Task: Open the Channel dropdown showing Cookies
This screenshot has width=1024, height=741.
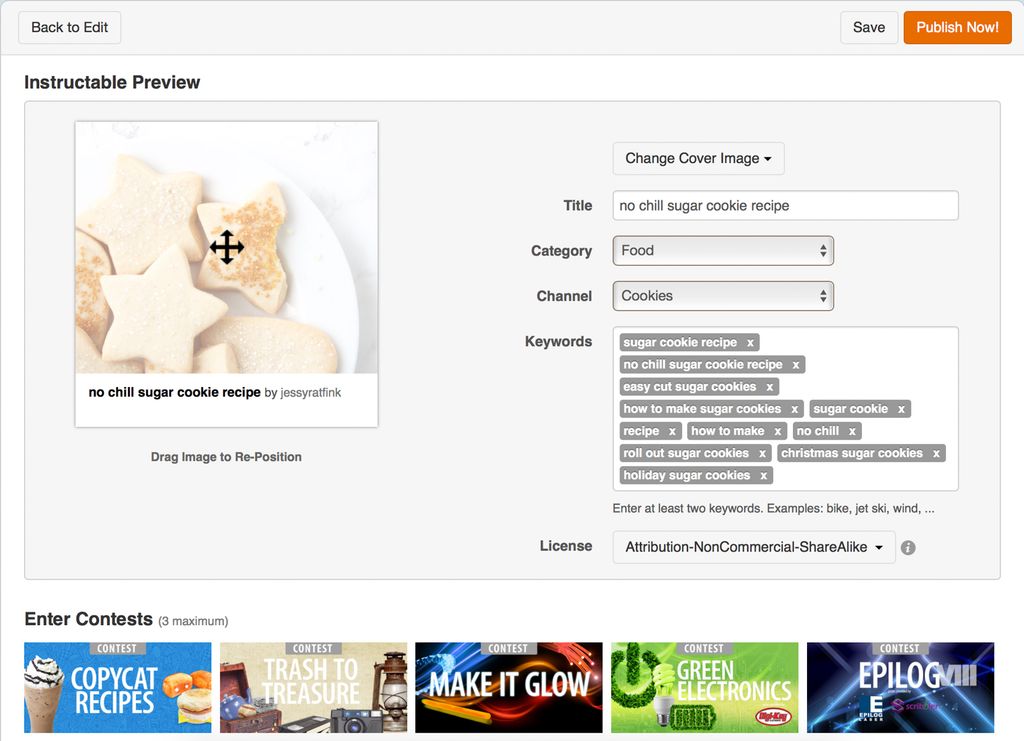Action: pyautogui.click(x=723, y=296)
